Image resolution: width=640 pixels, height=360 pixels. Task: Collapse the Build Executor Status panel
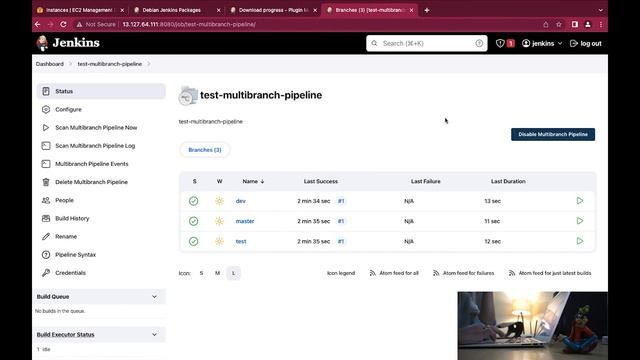154,334
